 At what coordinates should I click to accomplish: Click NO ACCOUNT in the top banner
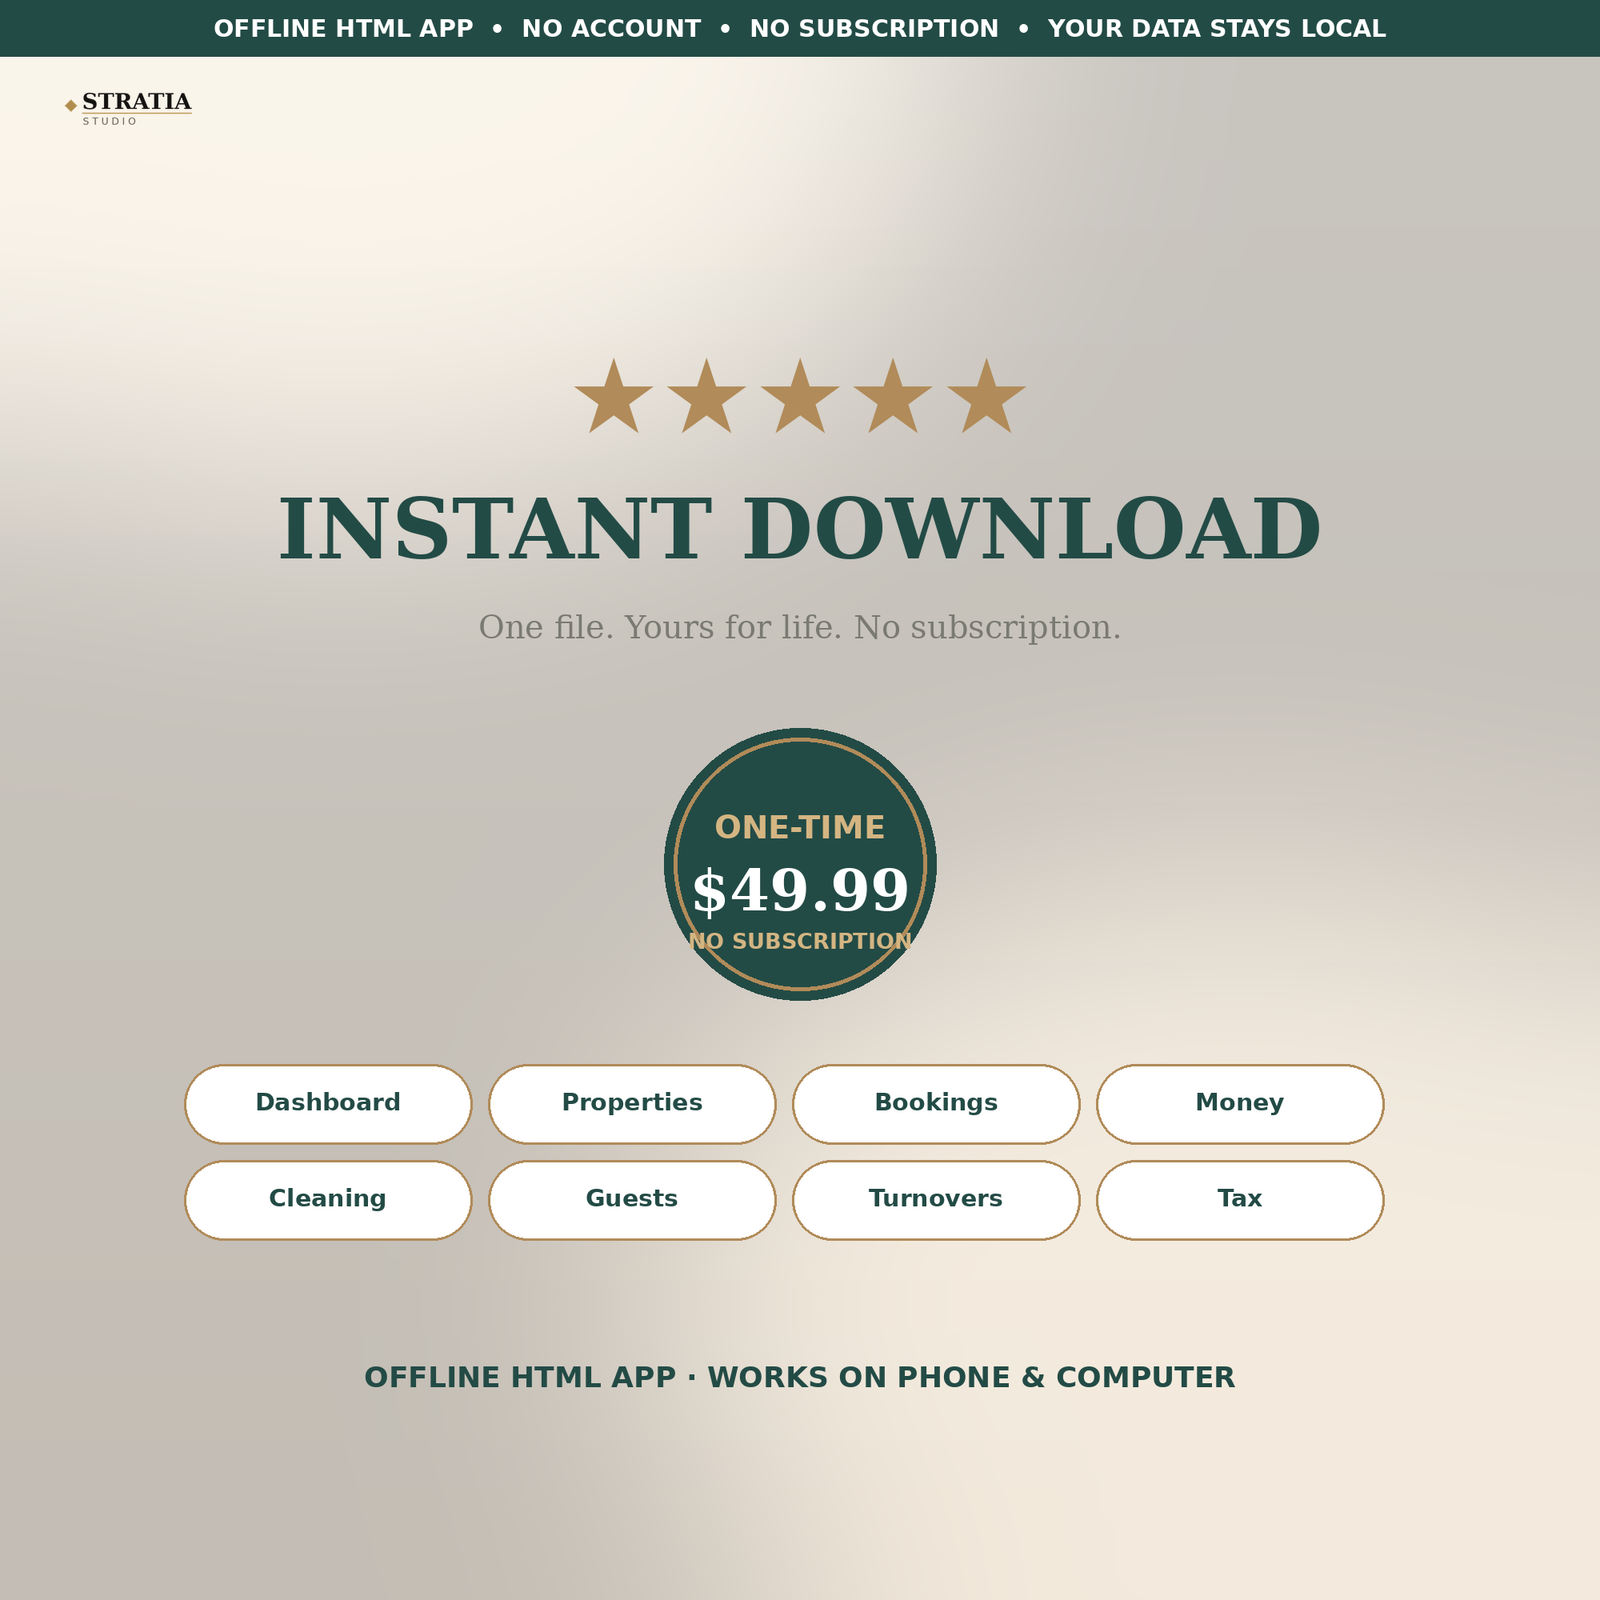pos(611,29)
